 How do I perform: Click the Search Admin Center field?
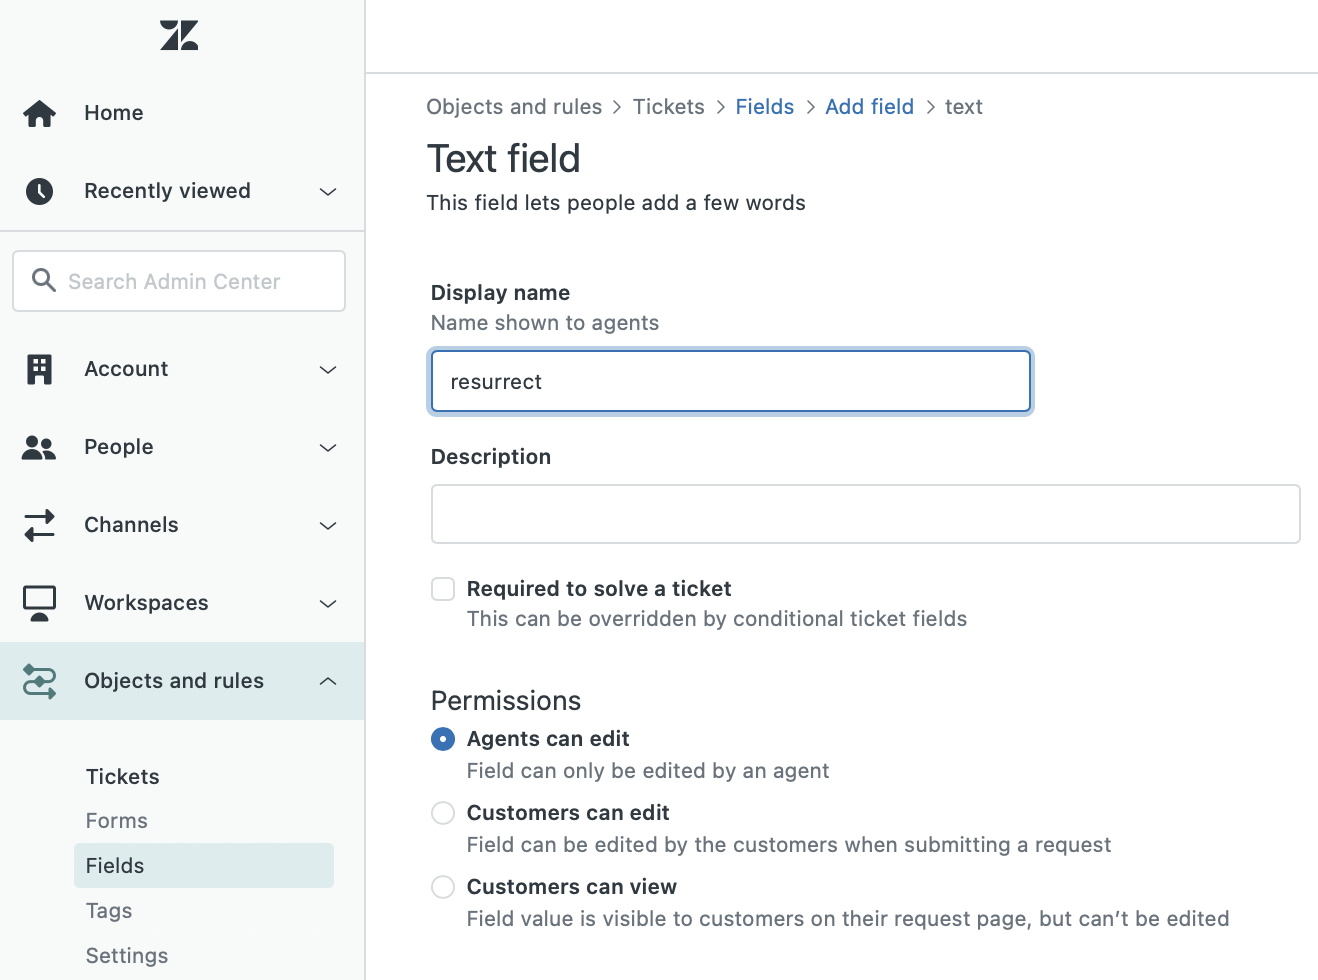pos(179,281)
